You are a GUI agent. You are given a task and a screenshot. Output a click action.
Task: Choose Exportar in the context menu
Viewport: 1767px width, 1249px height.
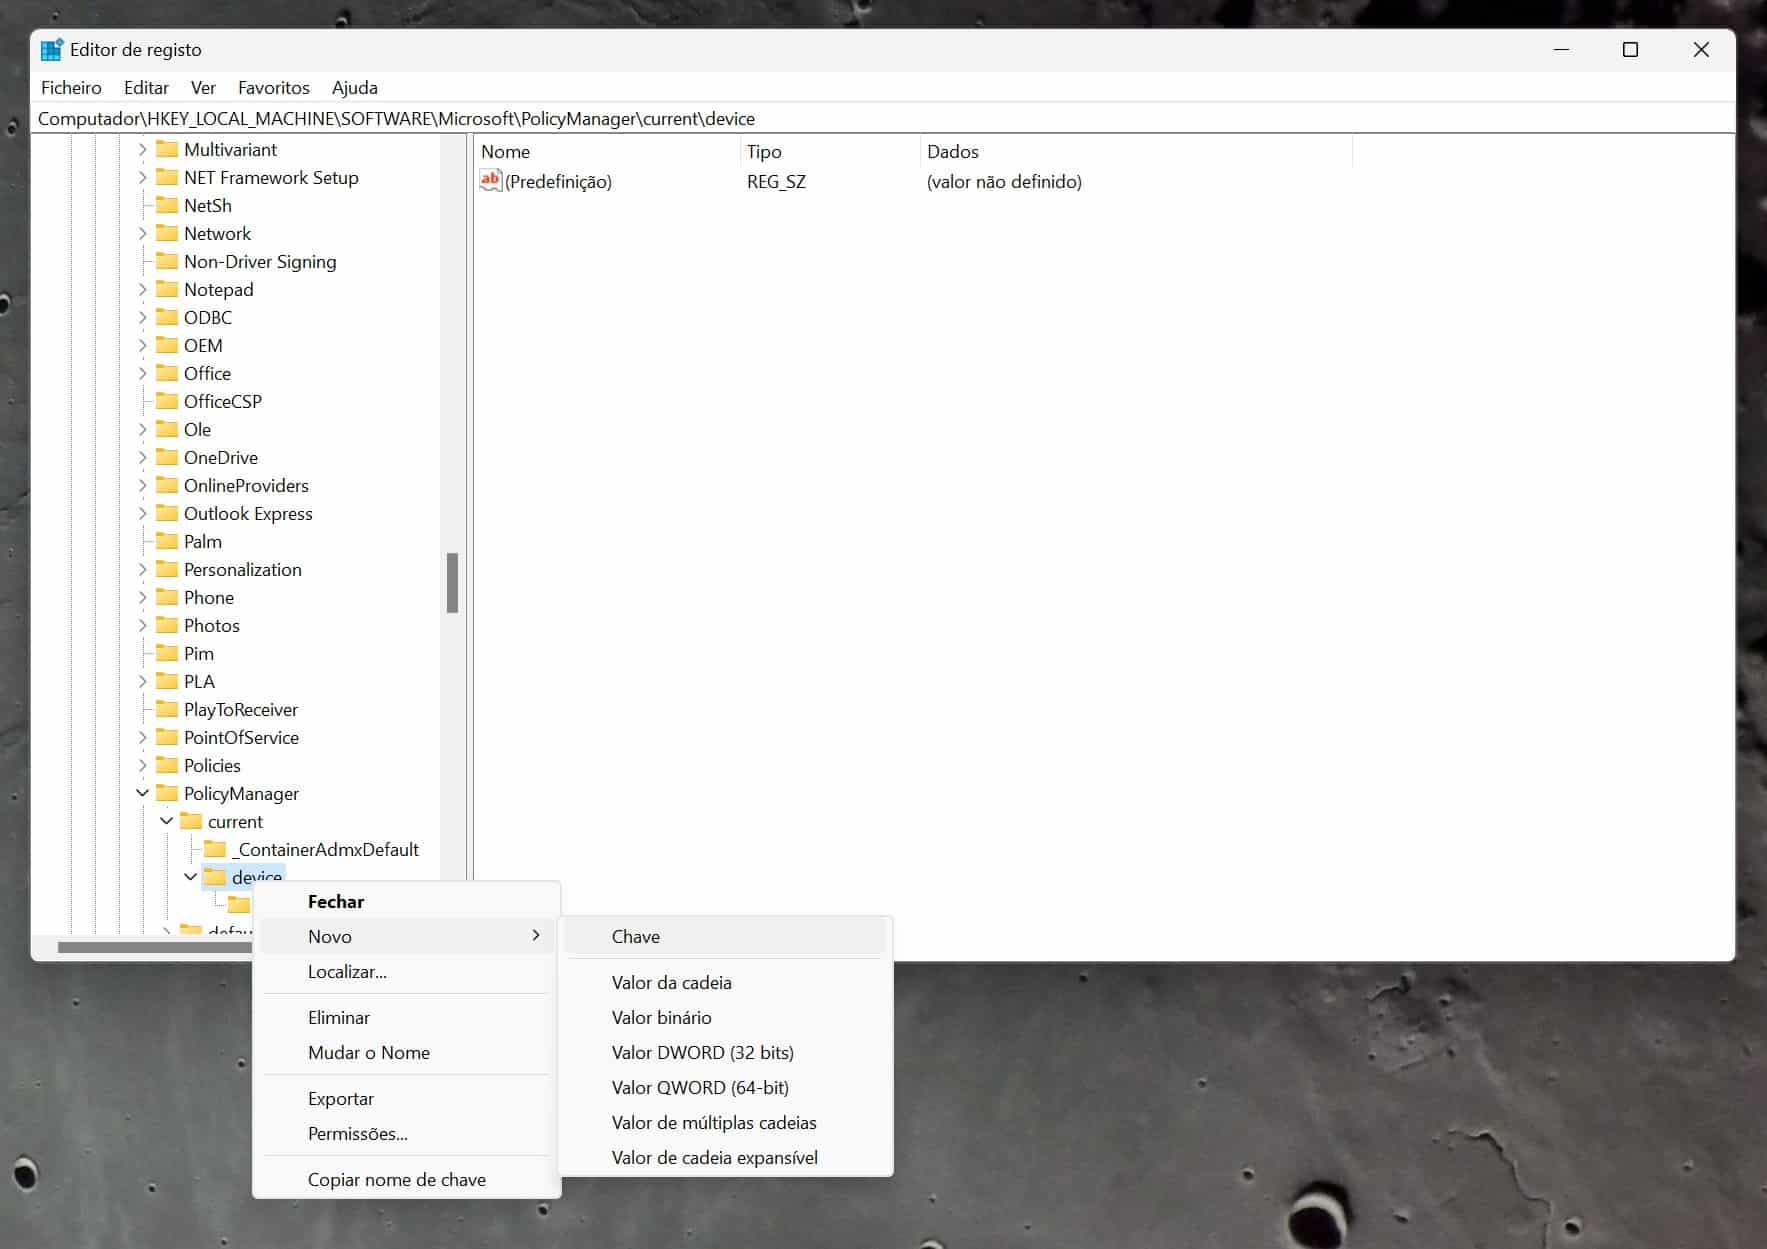(x=340, y=1098)
